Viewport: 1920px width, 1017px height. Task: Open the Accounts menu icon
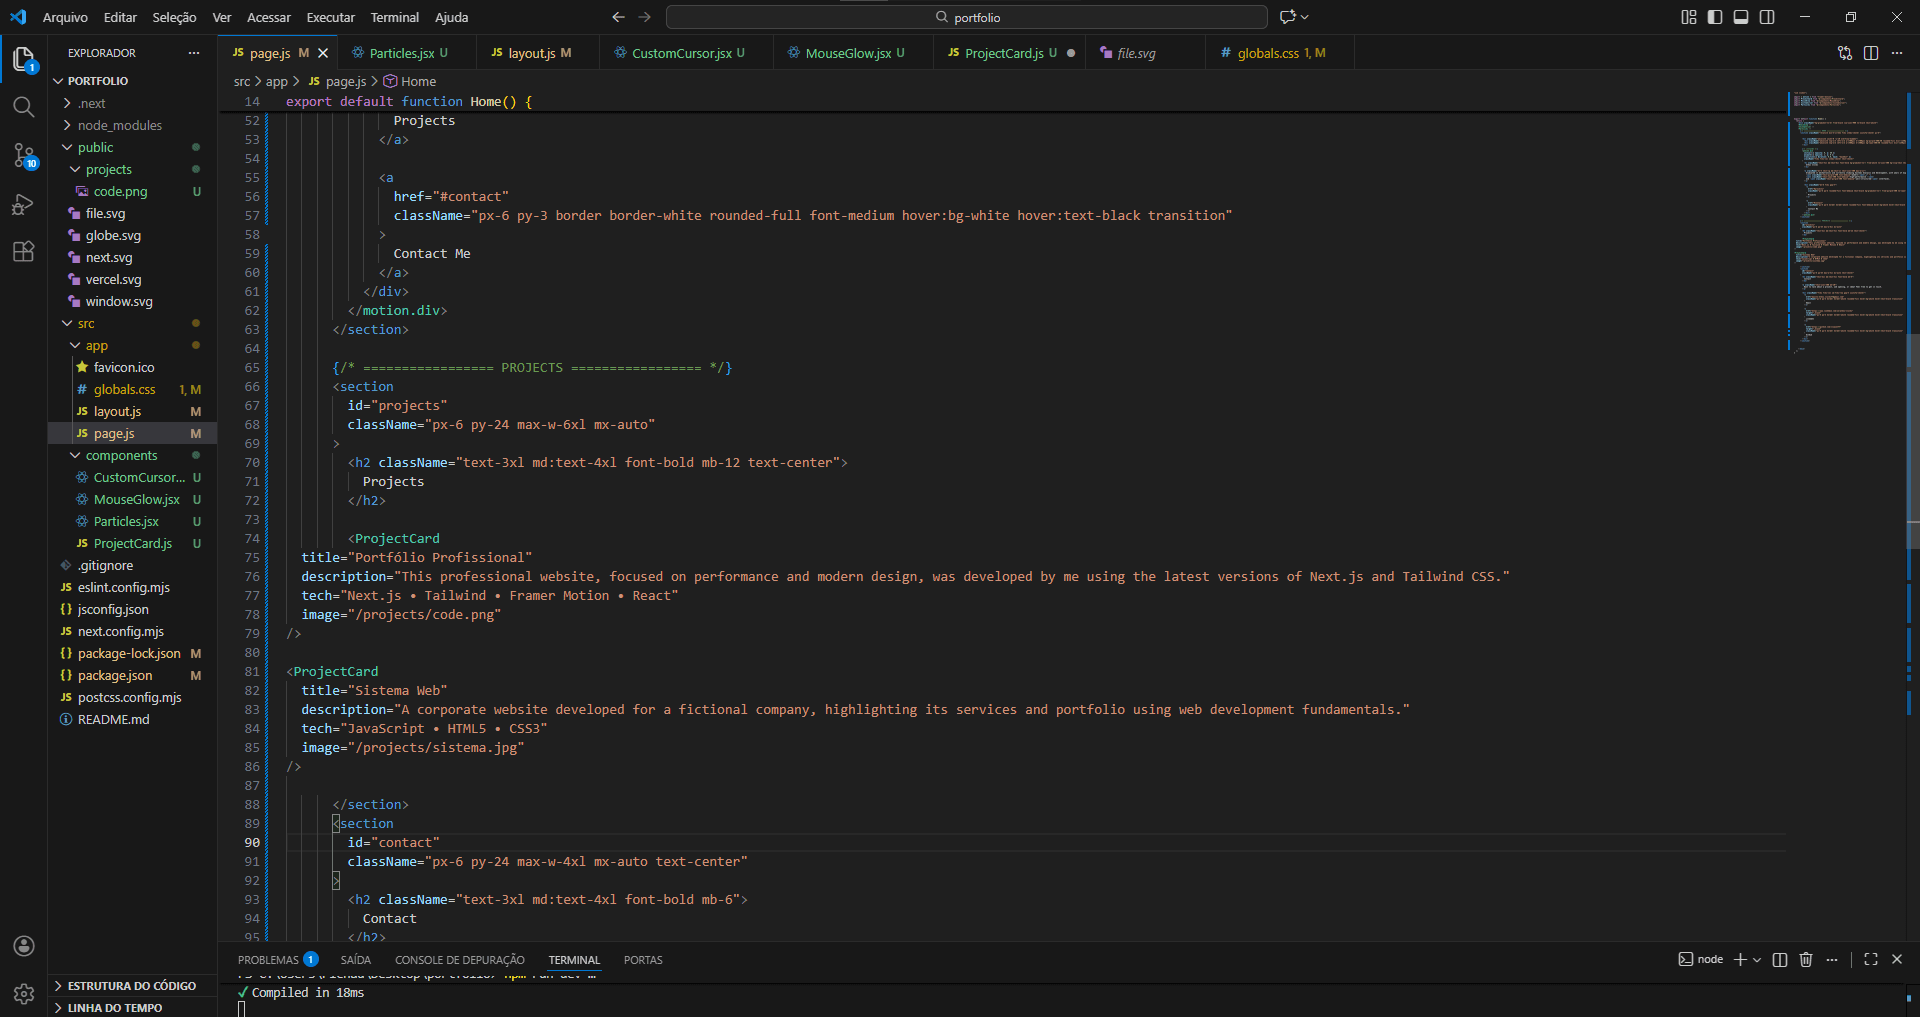point(24,946)
